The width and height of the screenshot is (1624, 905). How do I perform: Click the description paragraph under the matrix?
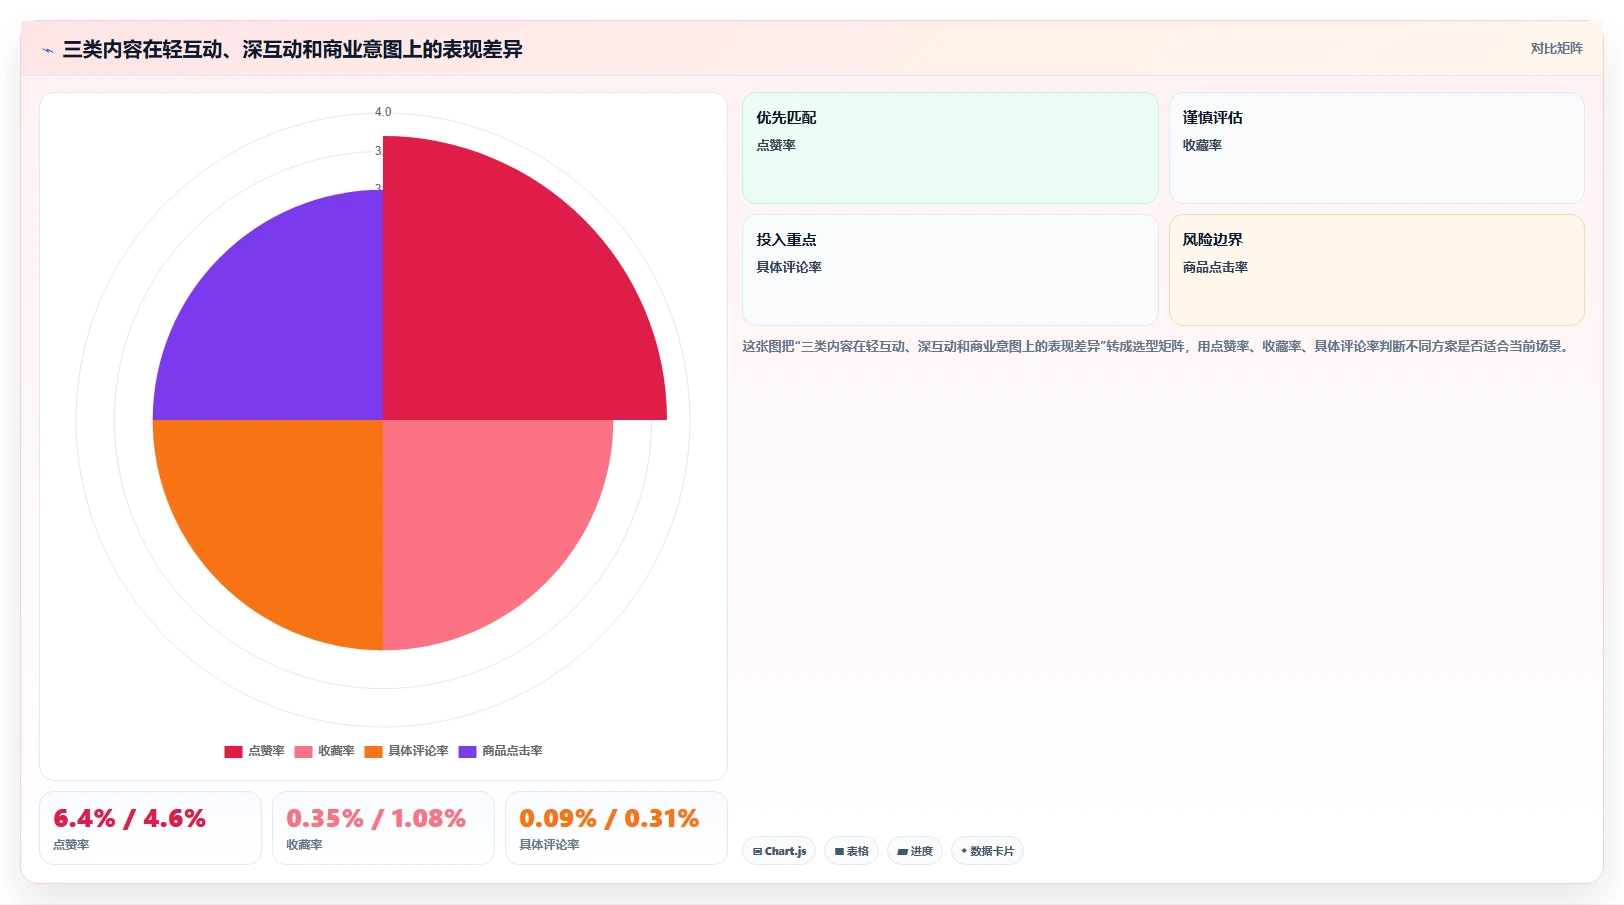(1158, 346)
